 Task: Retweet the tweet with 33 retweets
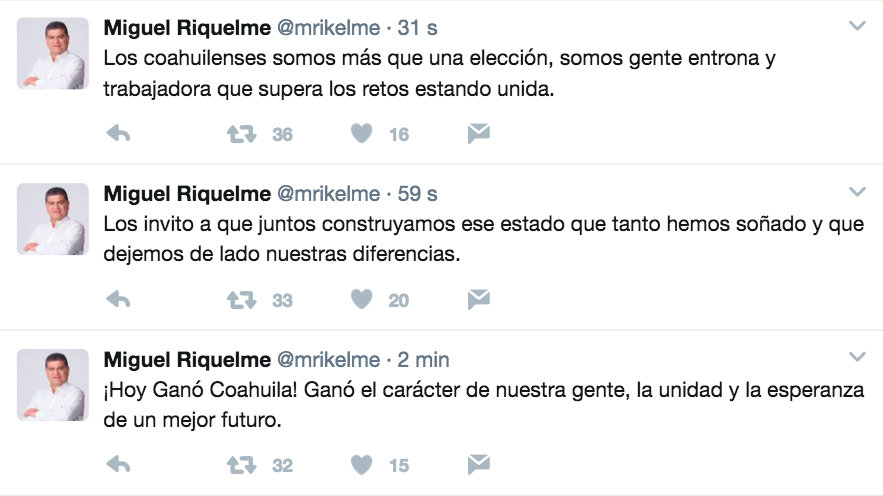[x=243, y=298]
